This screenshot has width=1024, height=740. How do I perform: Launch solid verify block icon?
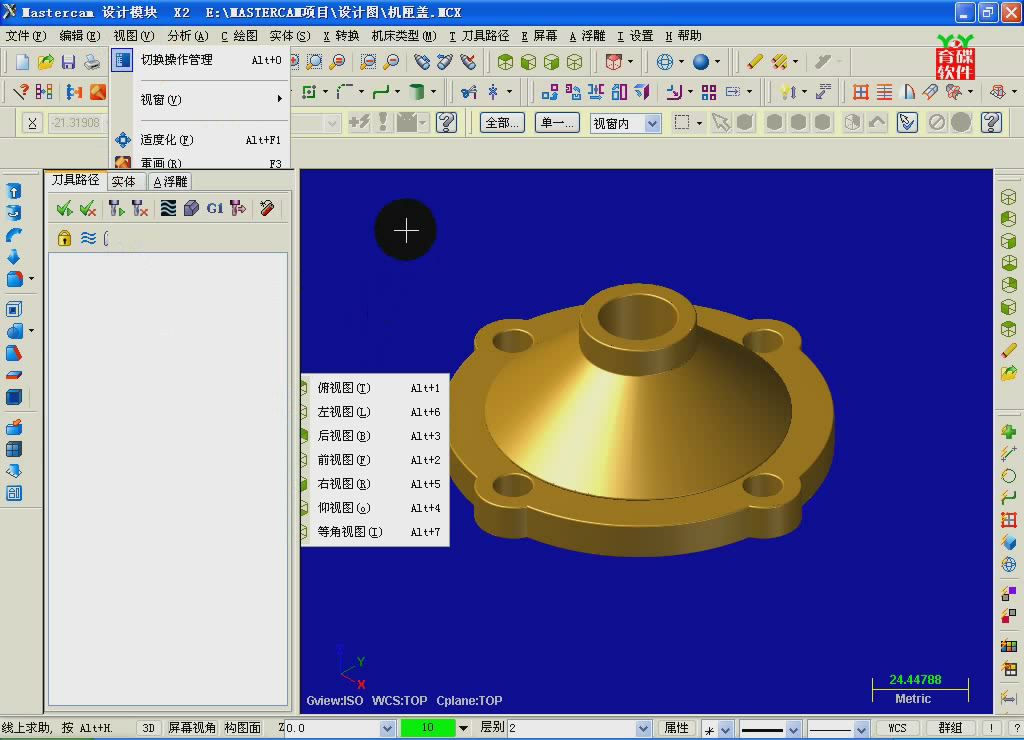191,208
